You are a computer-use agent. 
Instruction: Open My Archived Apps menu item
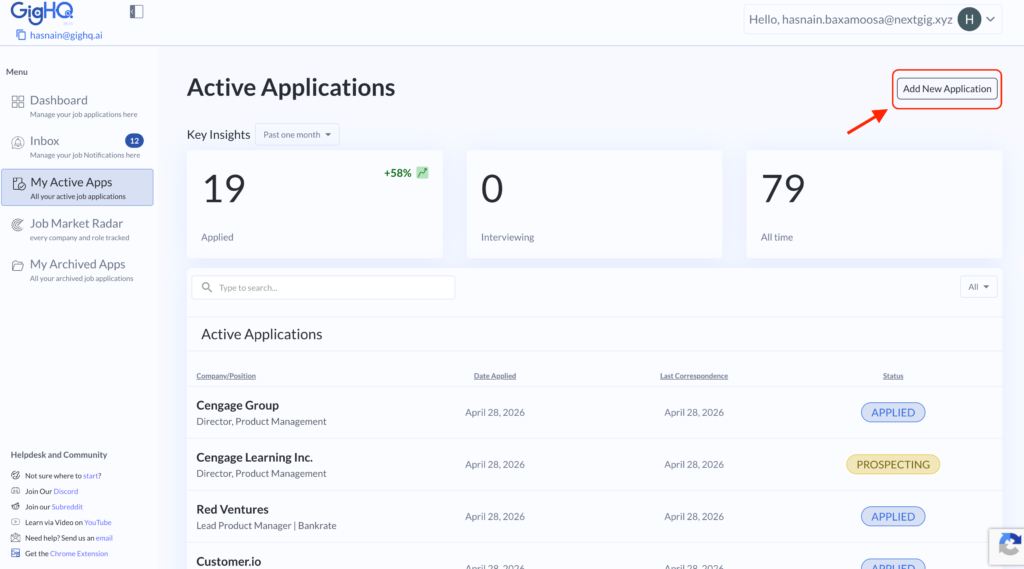pyautogui.click(x=77, y=269)
